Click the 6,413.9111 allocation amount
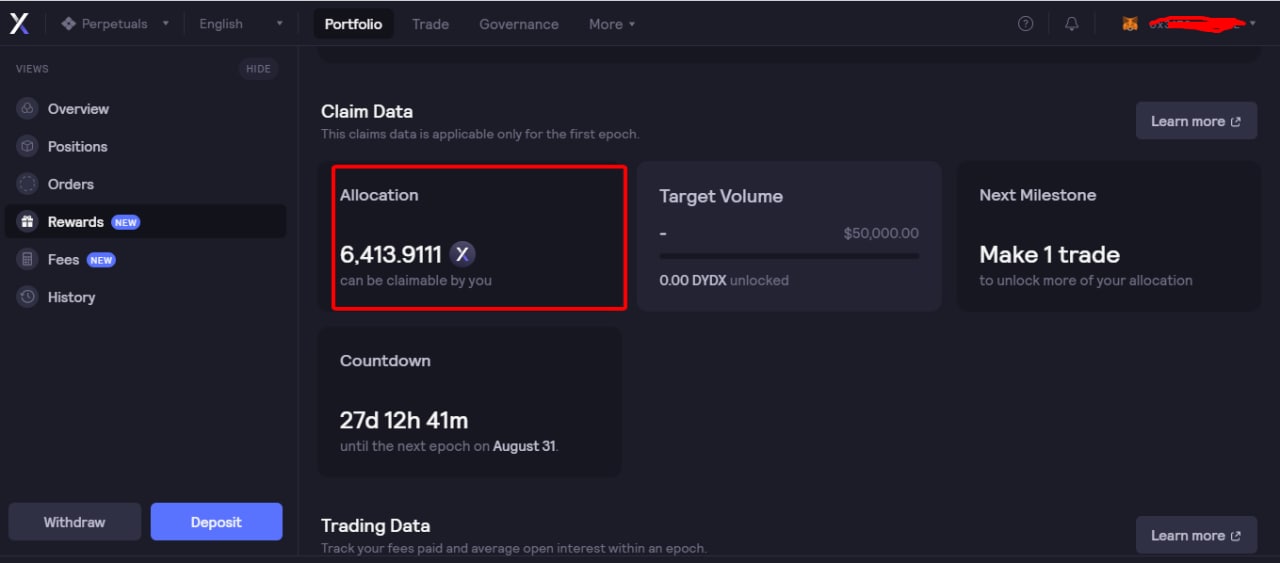Viewport: 1280px width, 563px height. pos(390,254)
